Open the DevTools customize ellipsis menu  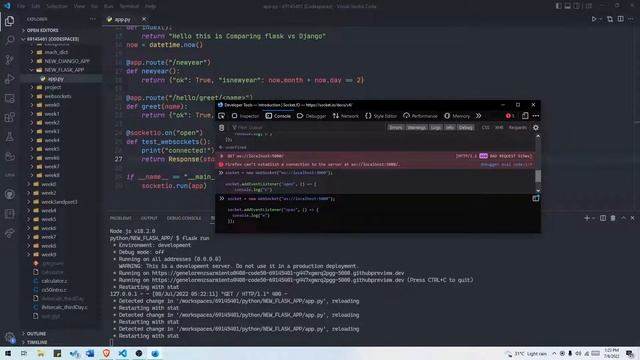536,116
